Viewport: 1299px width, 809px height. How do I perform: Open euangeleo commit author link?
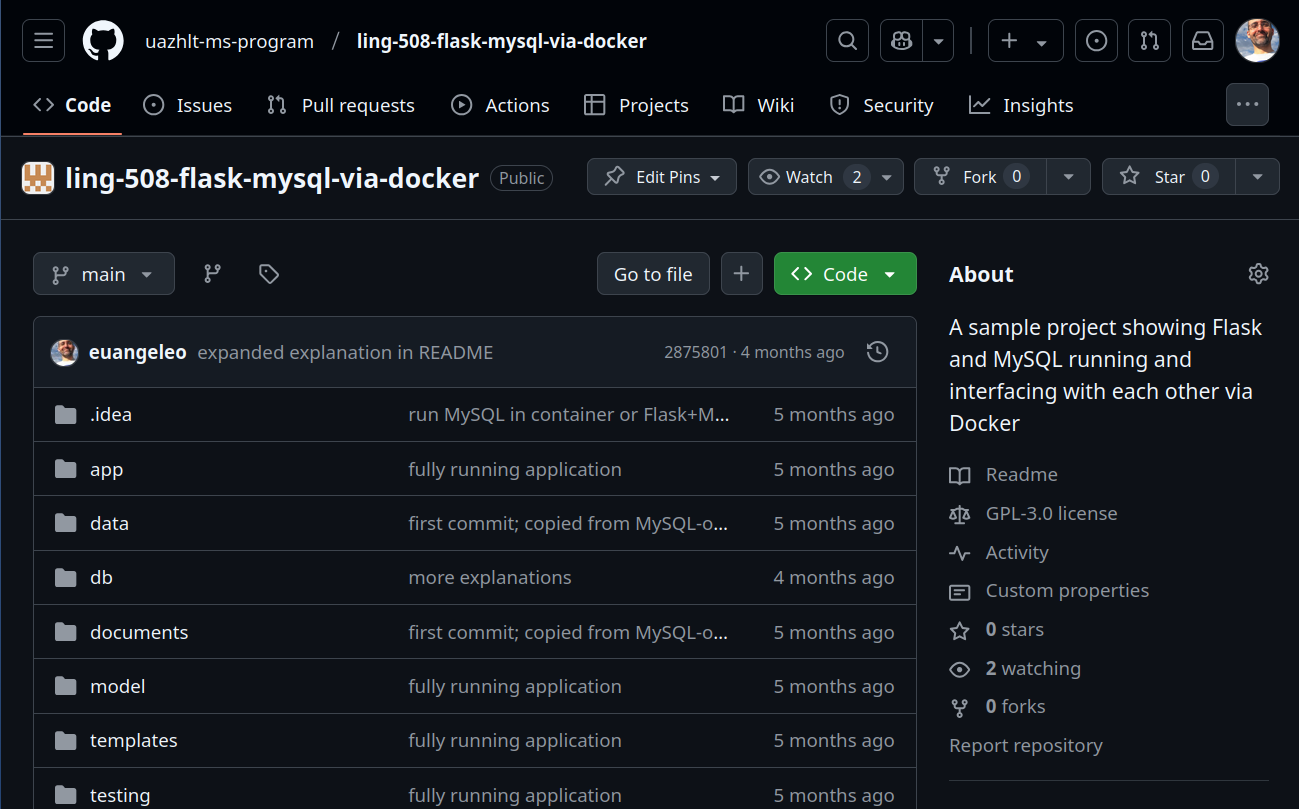tap(138, 352)
